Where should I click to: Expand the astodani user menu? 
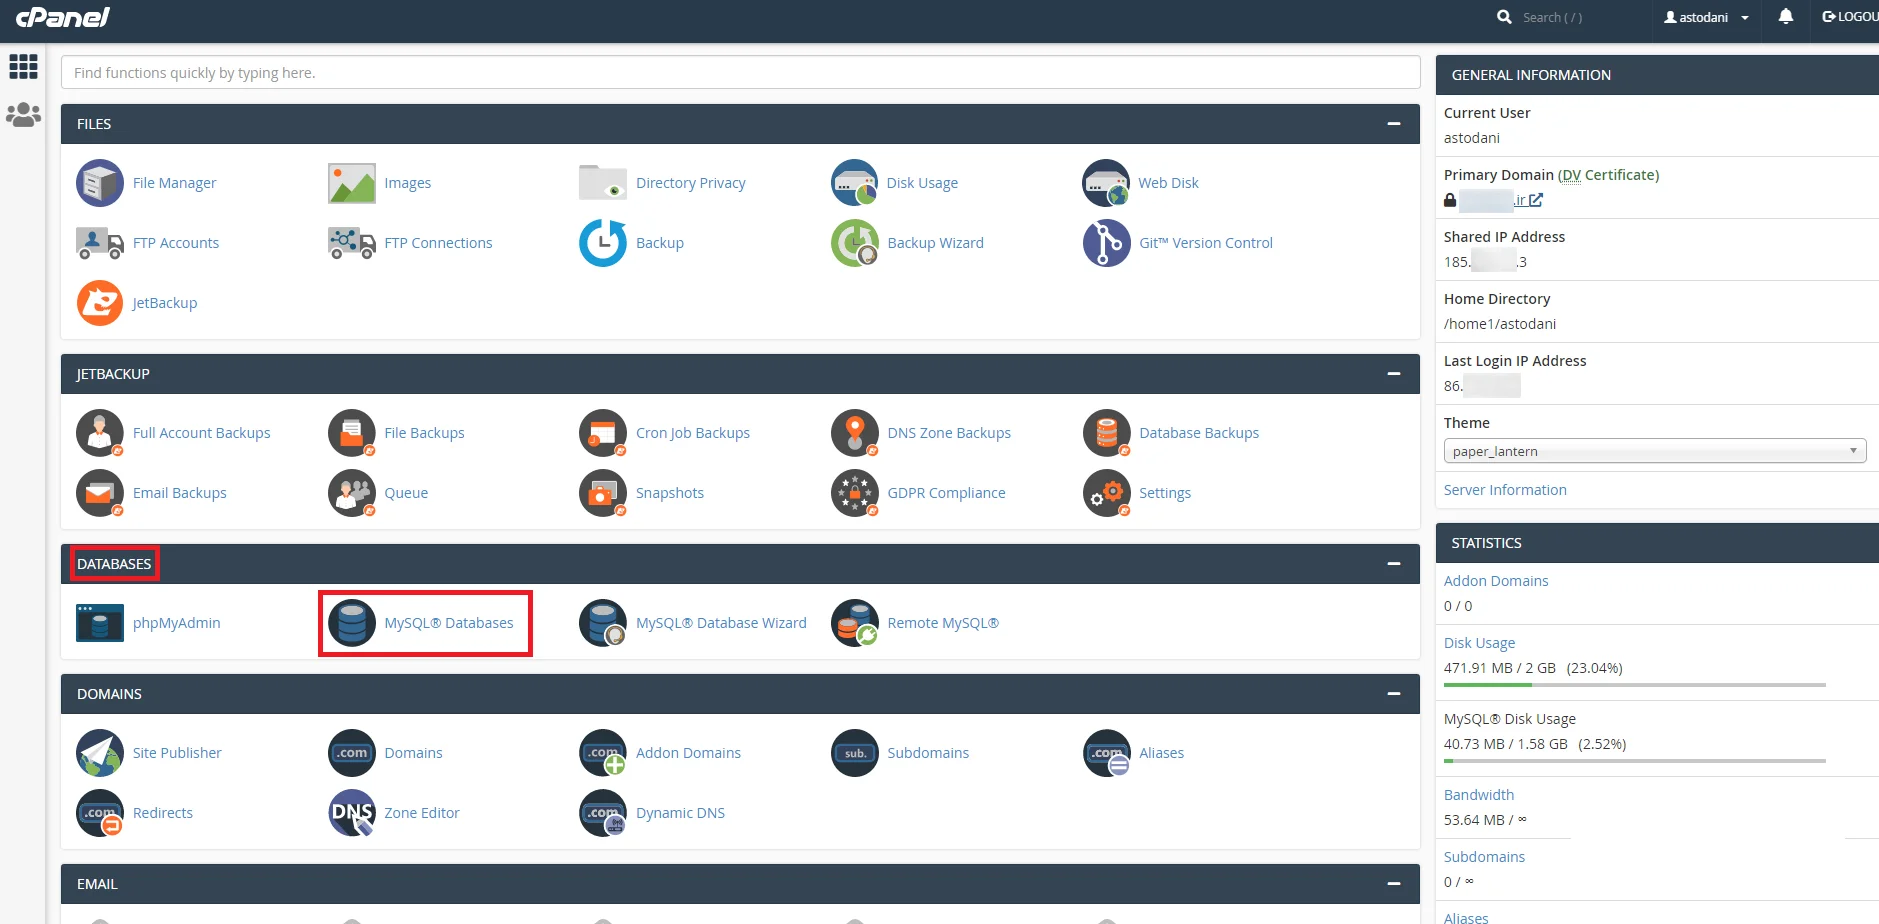tap(1707, 17)
